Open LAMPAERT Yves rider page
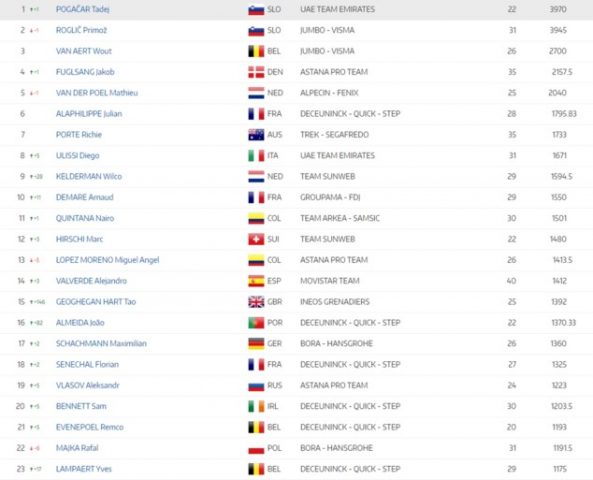593x480 pixels. pyautogui.click(x=84, y=469)
